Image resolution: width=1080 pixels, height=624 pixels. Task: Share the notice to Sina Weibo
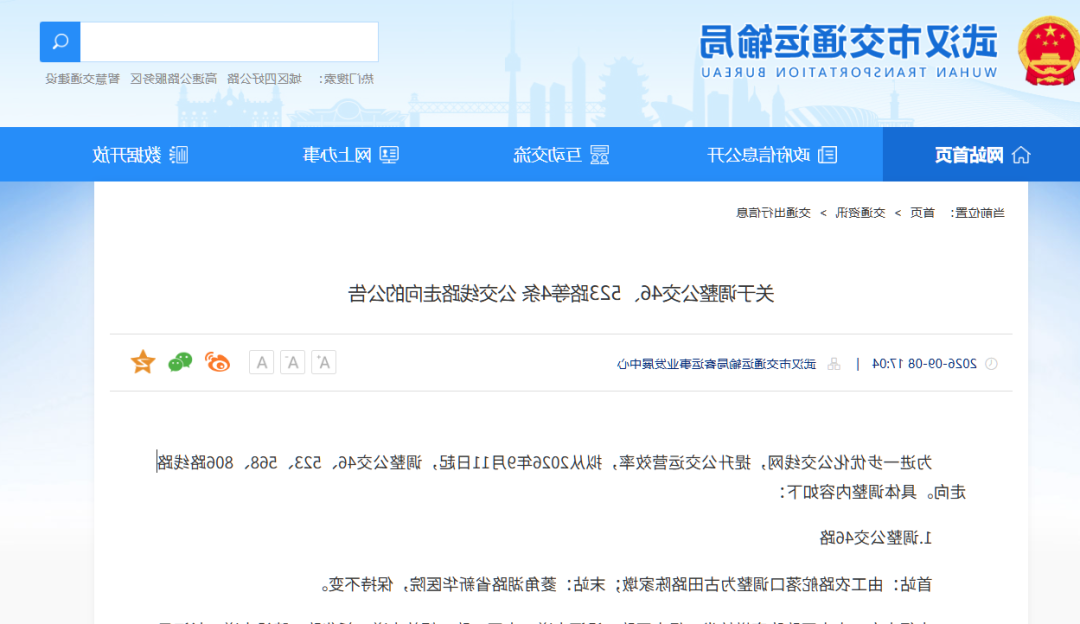217,362
